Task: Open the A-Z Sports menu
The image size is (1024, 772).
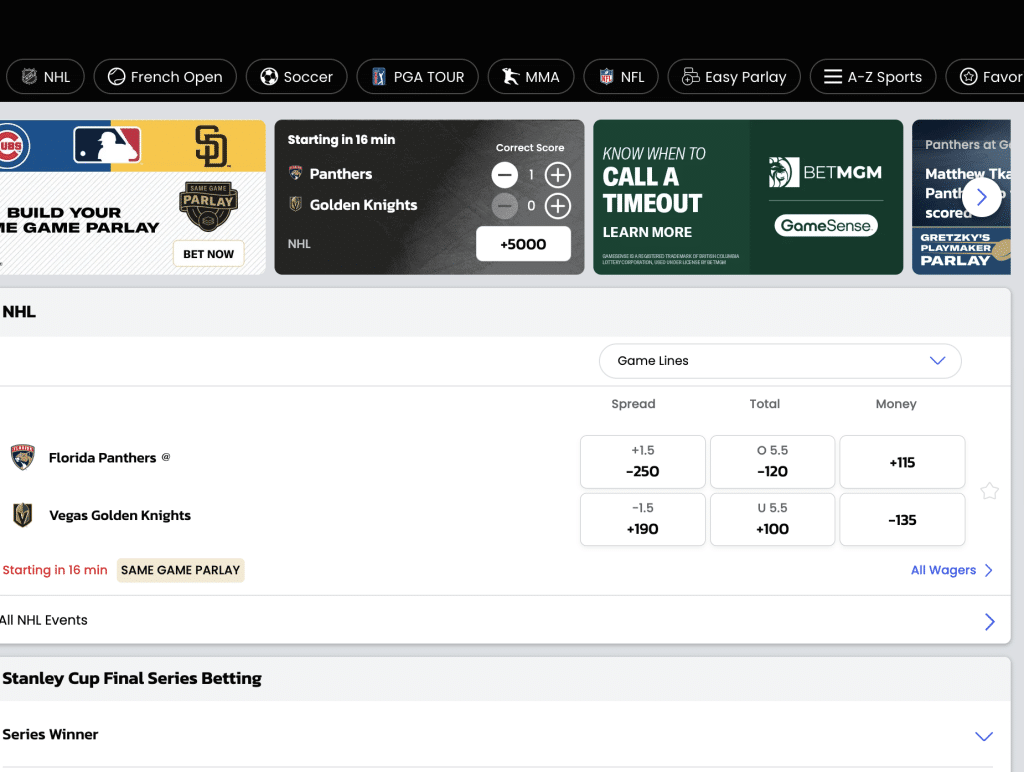Action: pyautogui.click(x=873, y=77)
